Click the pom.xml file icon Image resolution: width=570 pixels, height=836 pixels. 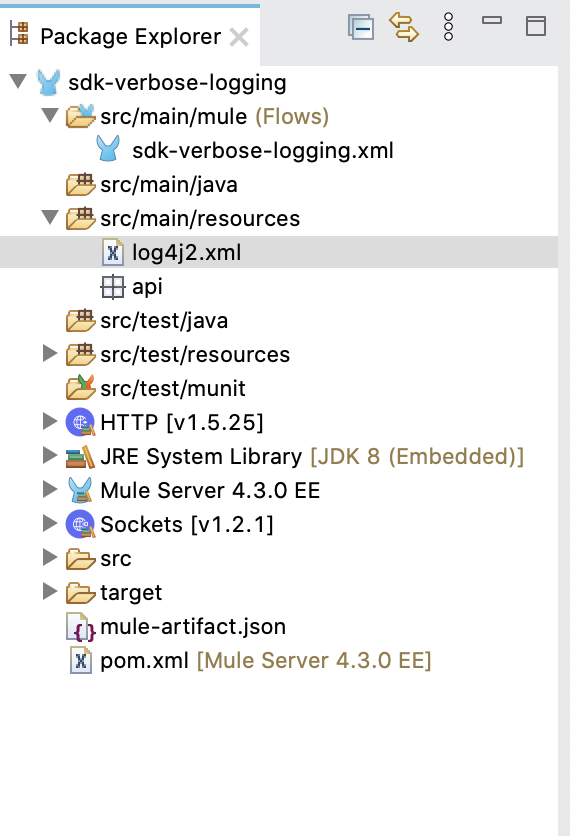click(81, 661)
